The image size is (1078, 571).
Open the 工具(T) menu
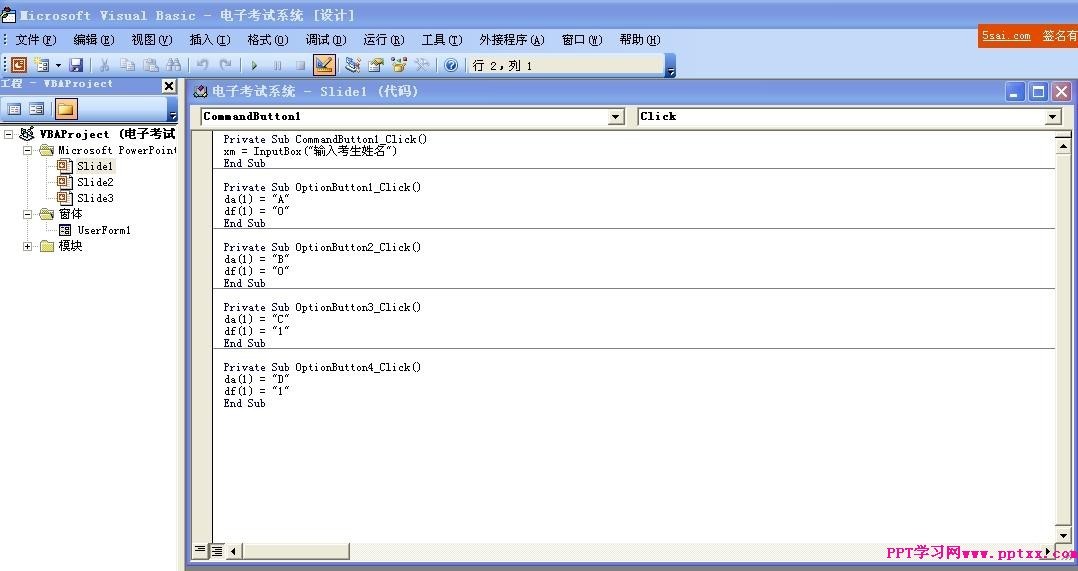441,40
